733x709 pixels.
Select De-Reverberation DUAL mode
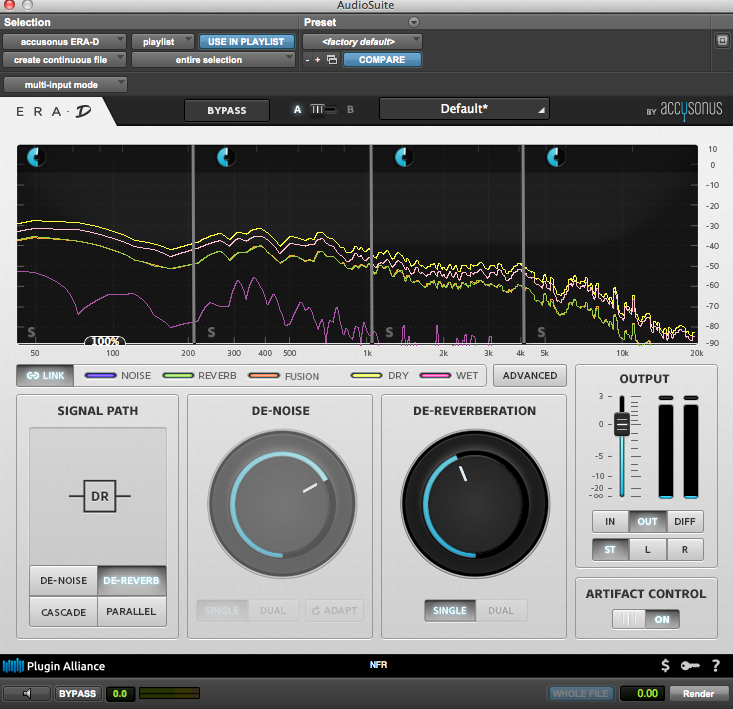click(x=501, y=611)
